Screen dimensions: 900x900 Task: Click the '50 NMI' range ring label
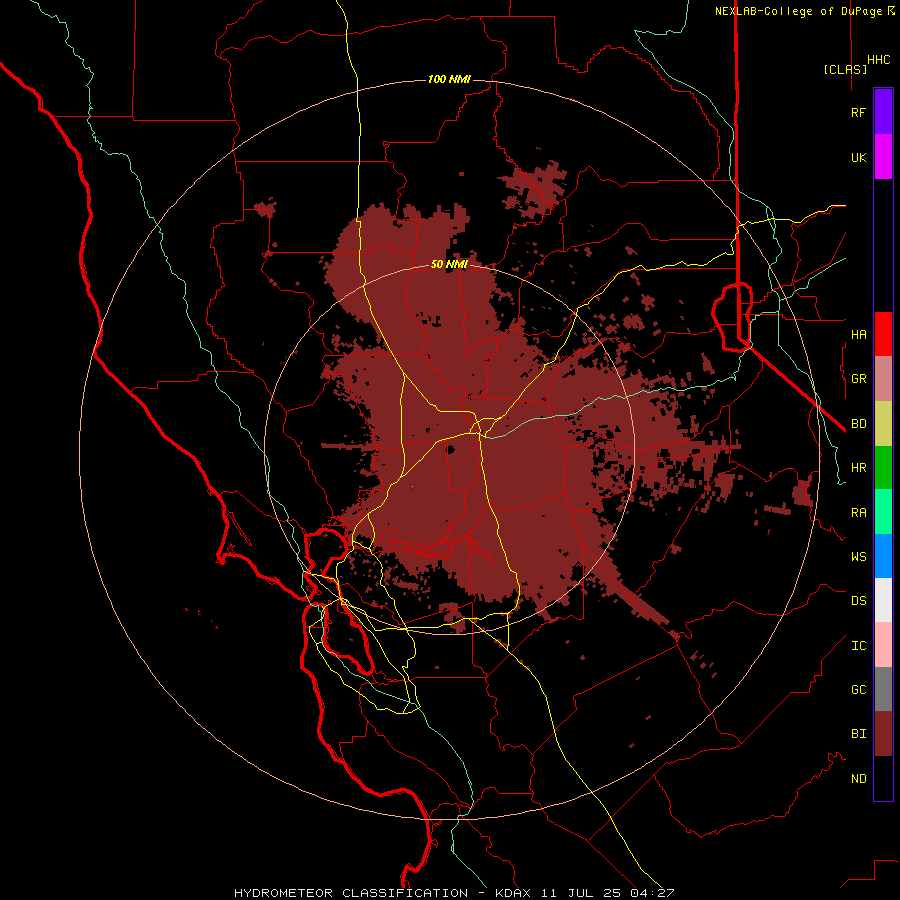coord(449,265)
